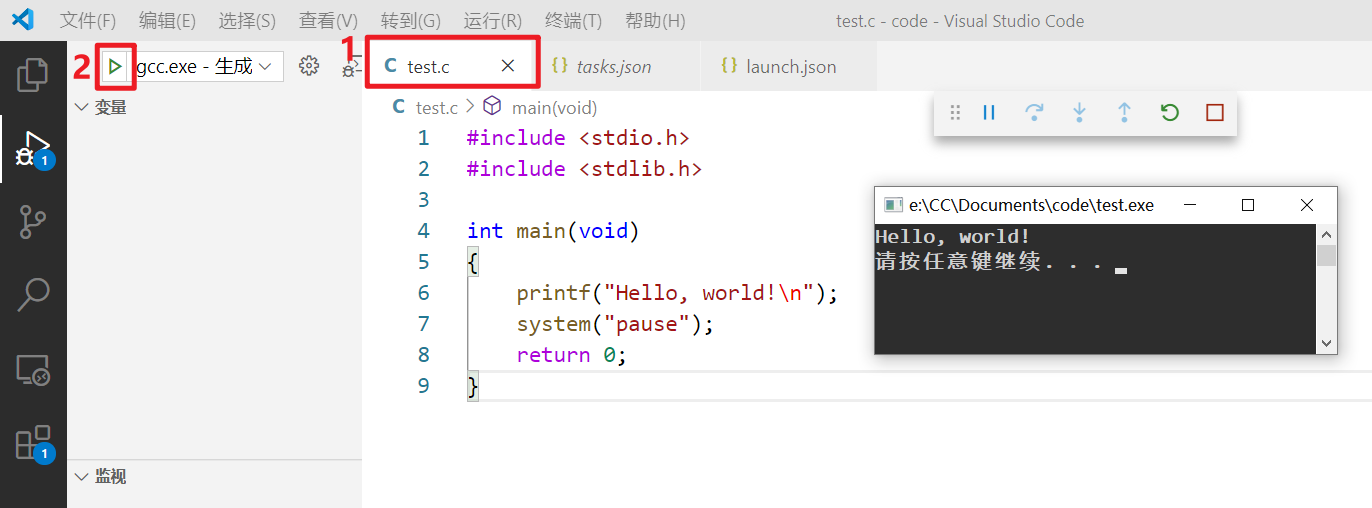The image size is (1372, 508).
Task: Switch to the test.c tab
Action: click(x=449, y=66)
